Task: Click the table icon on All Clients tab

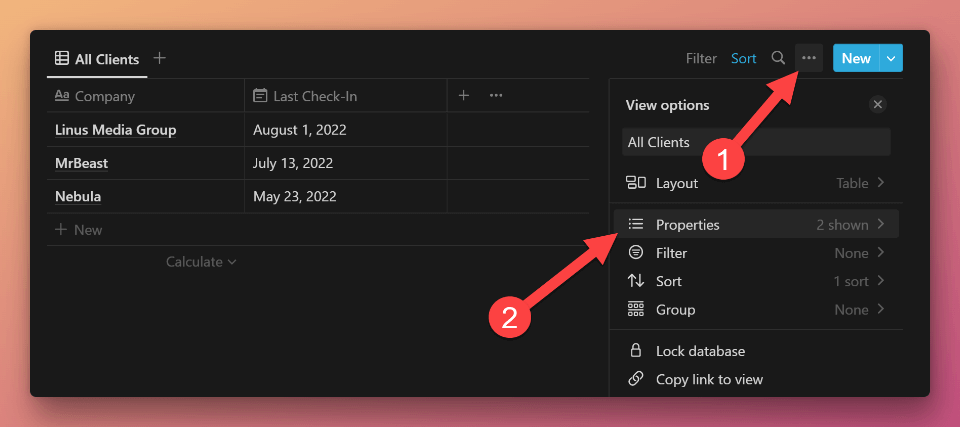Action: tap(62, 59)
